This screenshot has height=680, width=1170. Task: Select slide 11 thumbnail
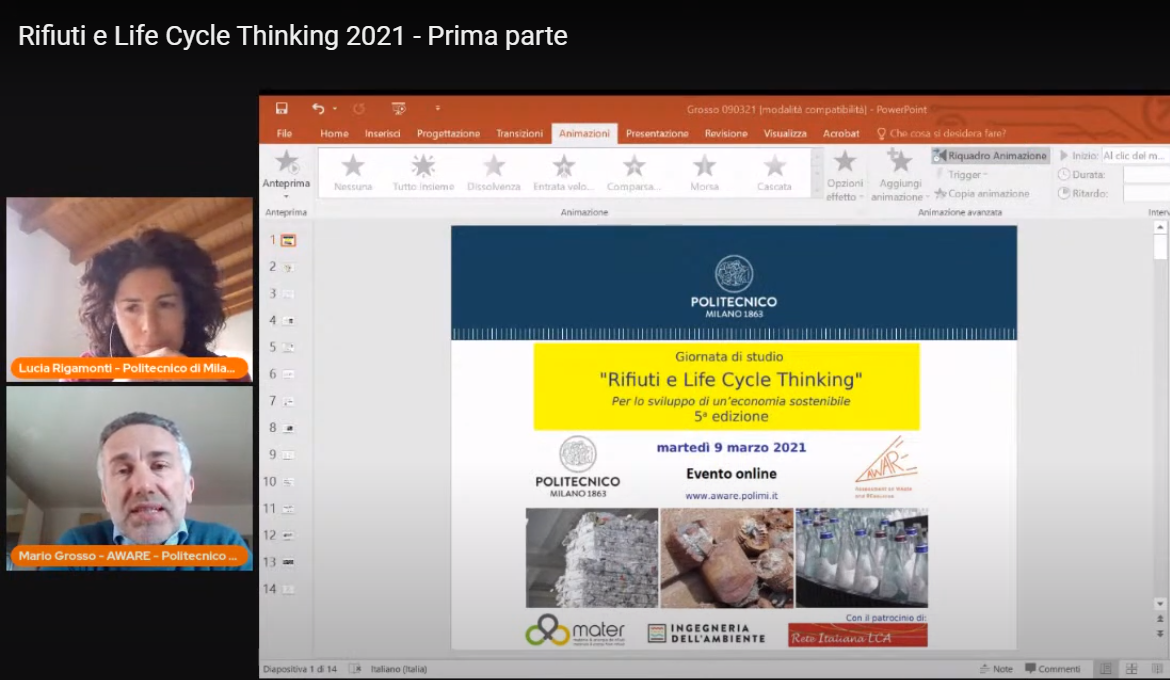288,509
